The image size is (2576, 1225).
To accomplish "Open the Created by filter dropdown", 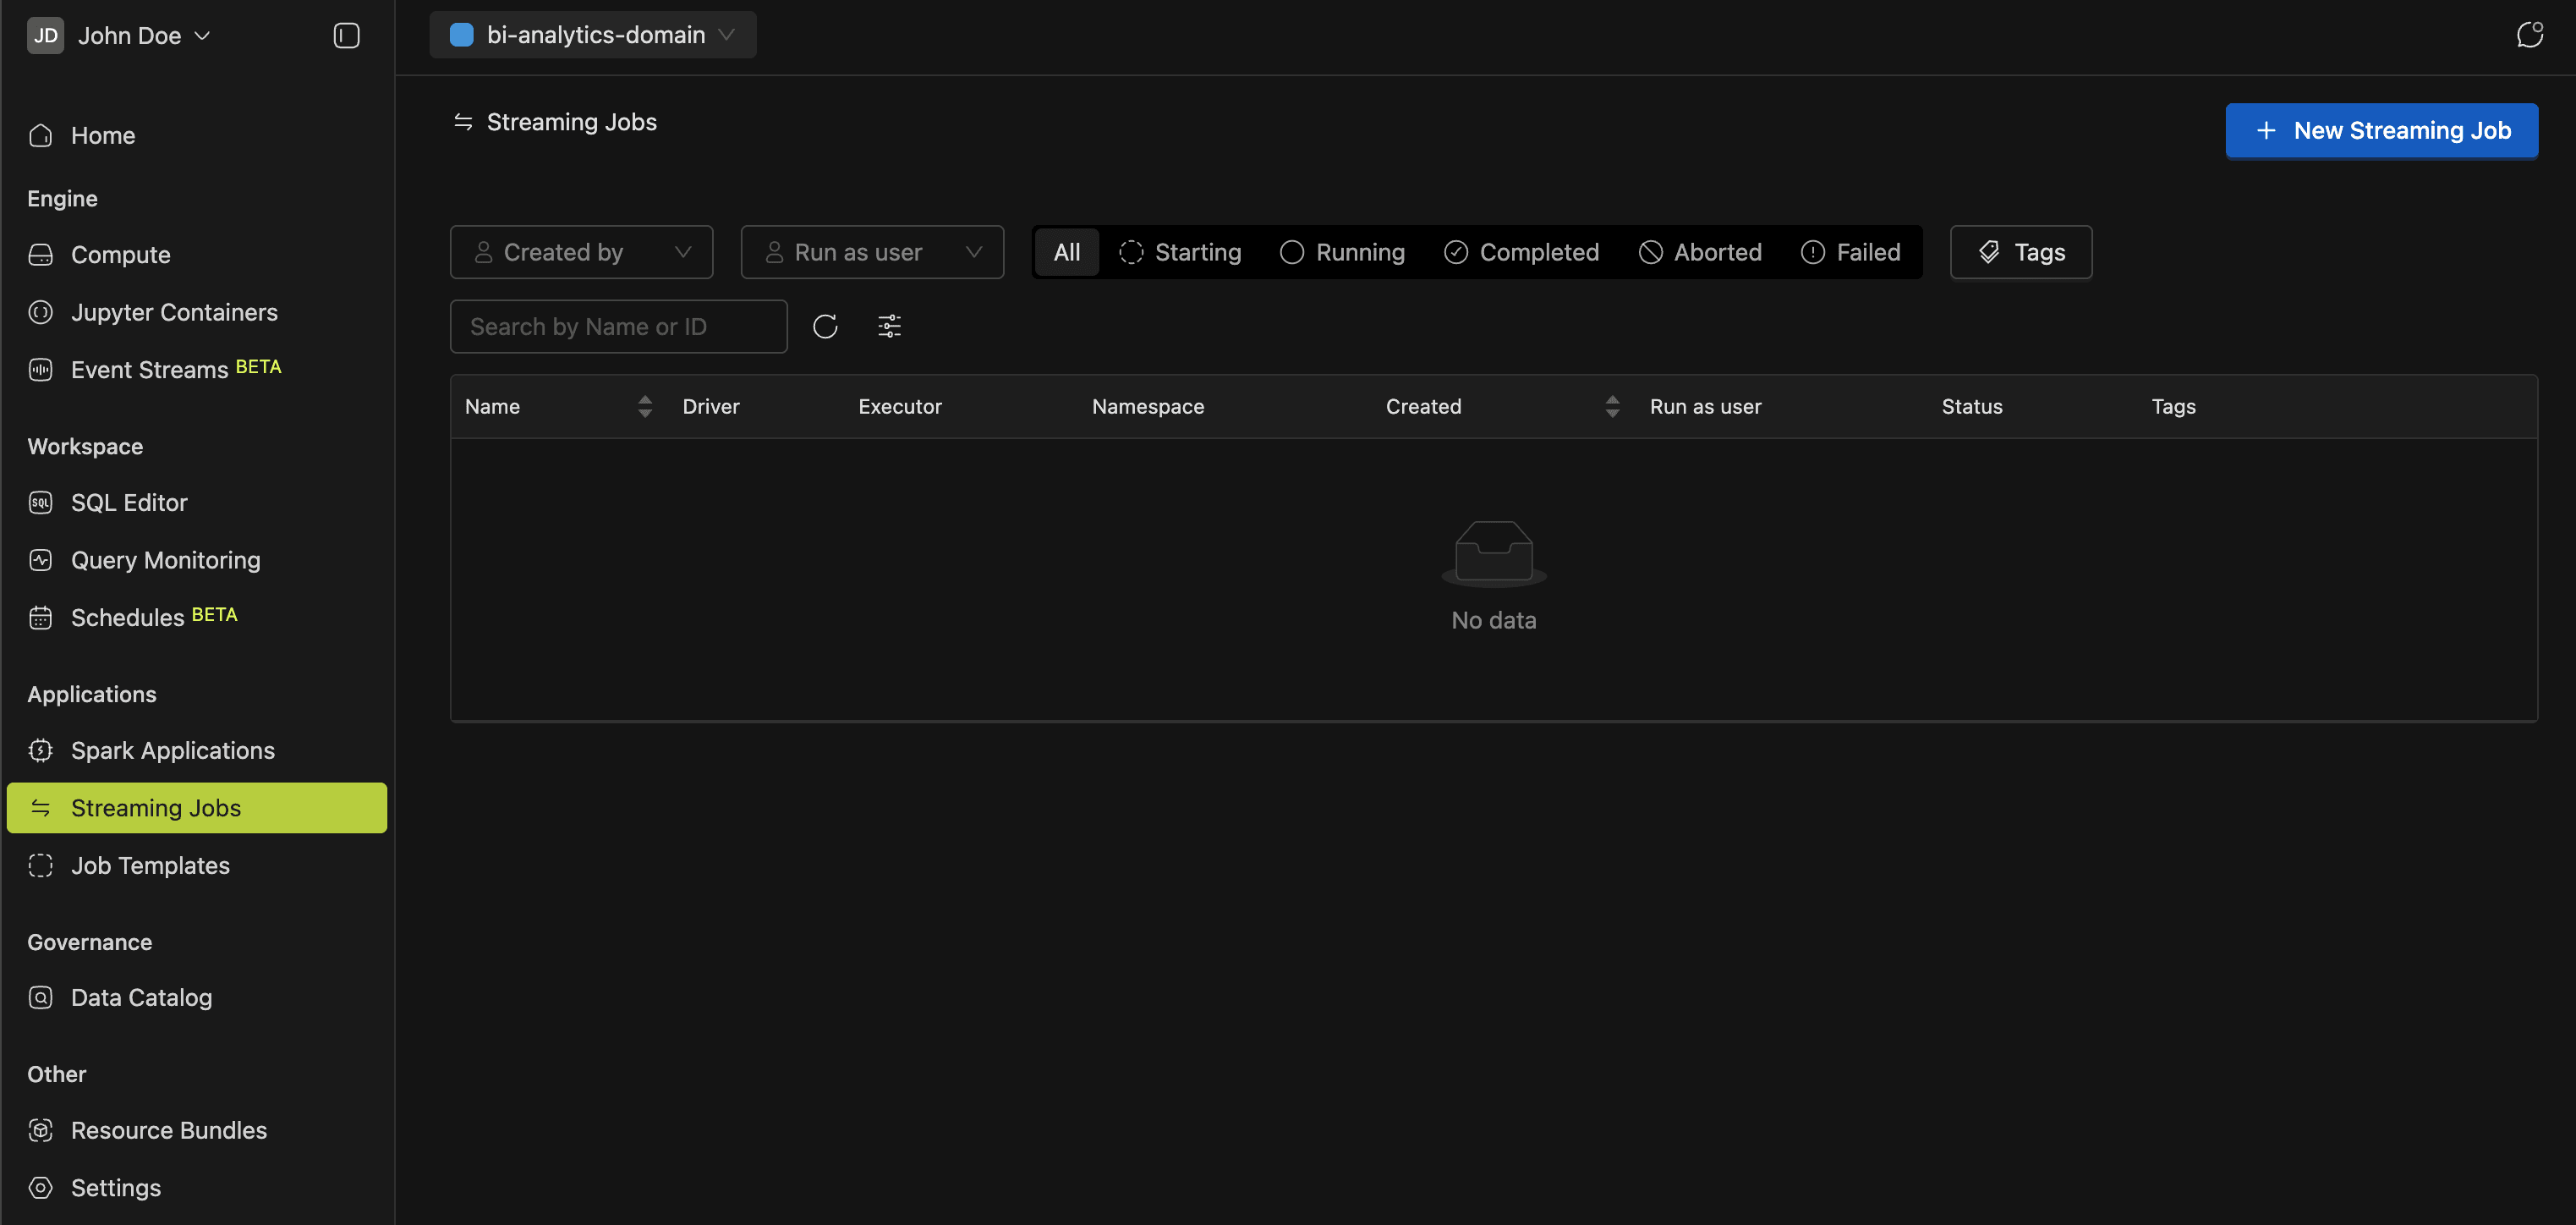I will coord(581,251).
